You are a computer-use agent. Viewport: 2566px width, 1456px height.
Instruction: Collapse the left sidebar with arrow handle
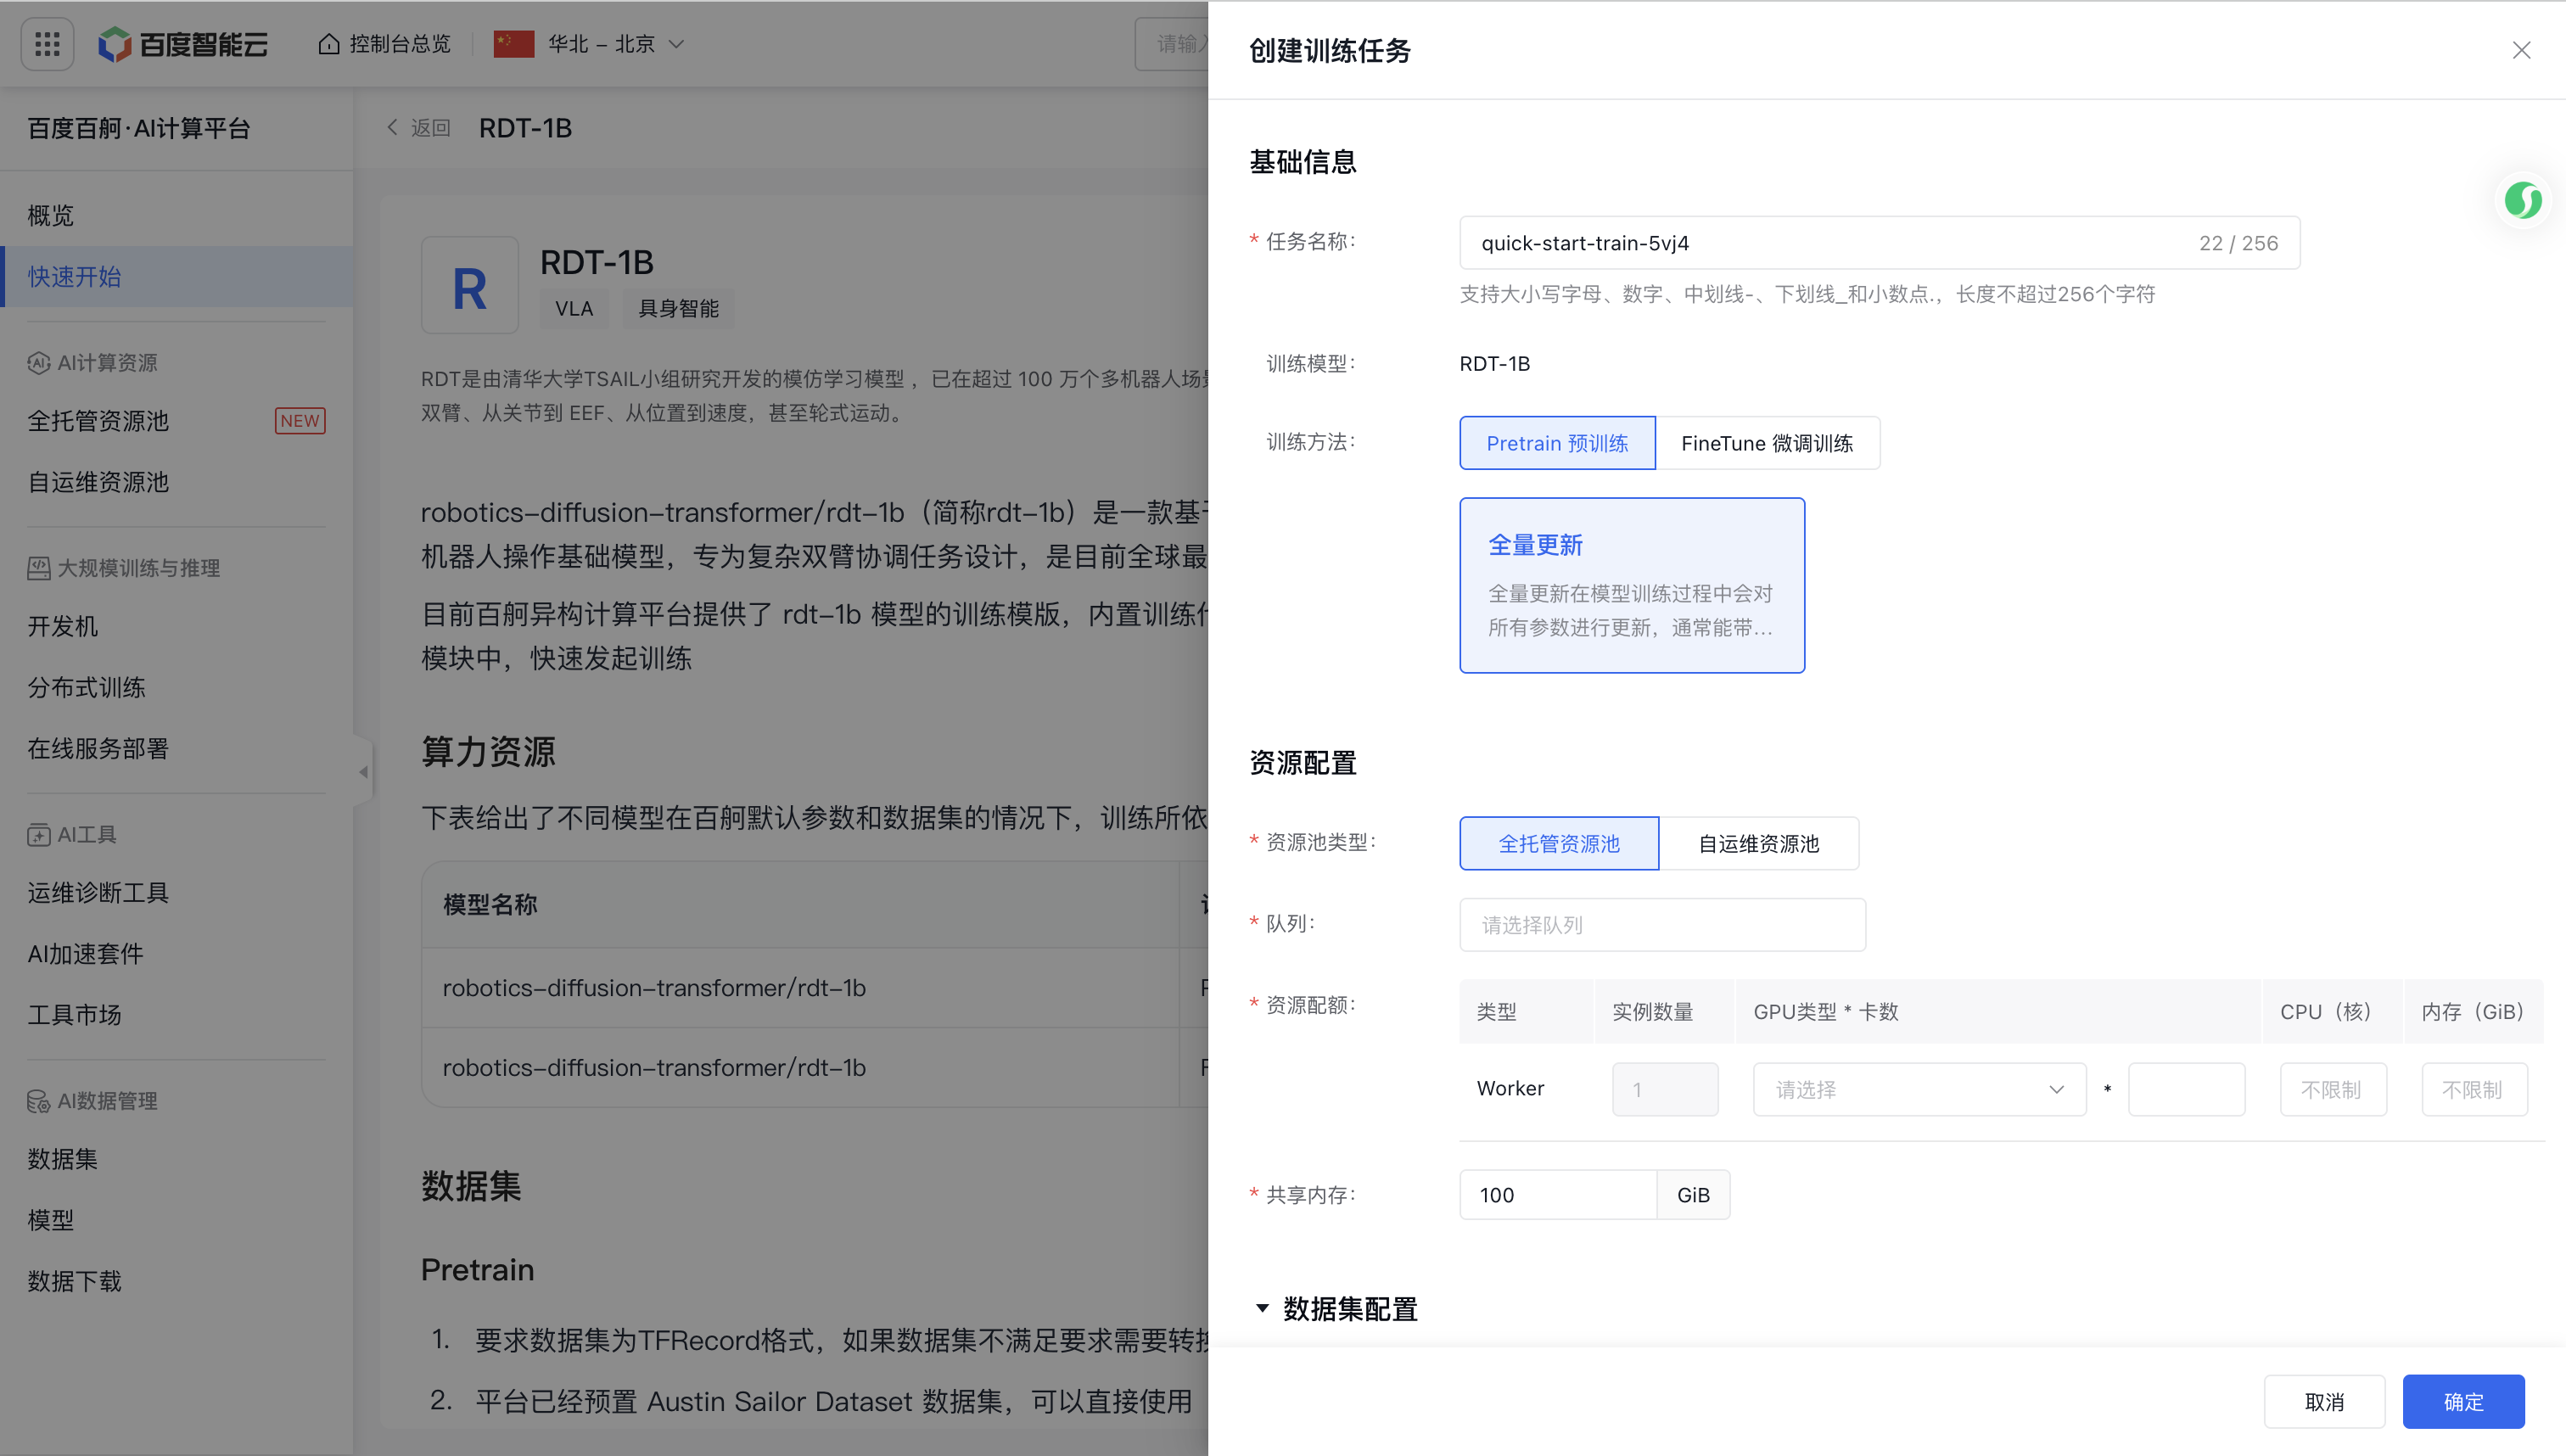tap(363, 772)
